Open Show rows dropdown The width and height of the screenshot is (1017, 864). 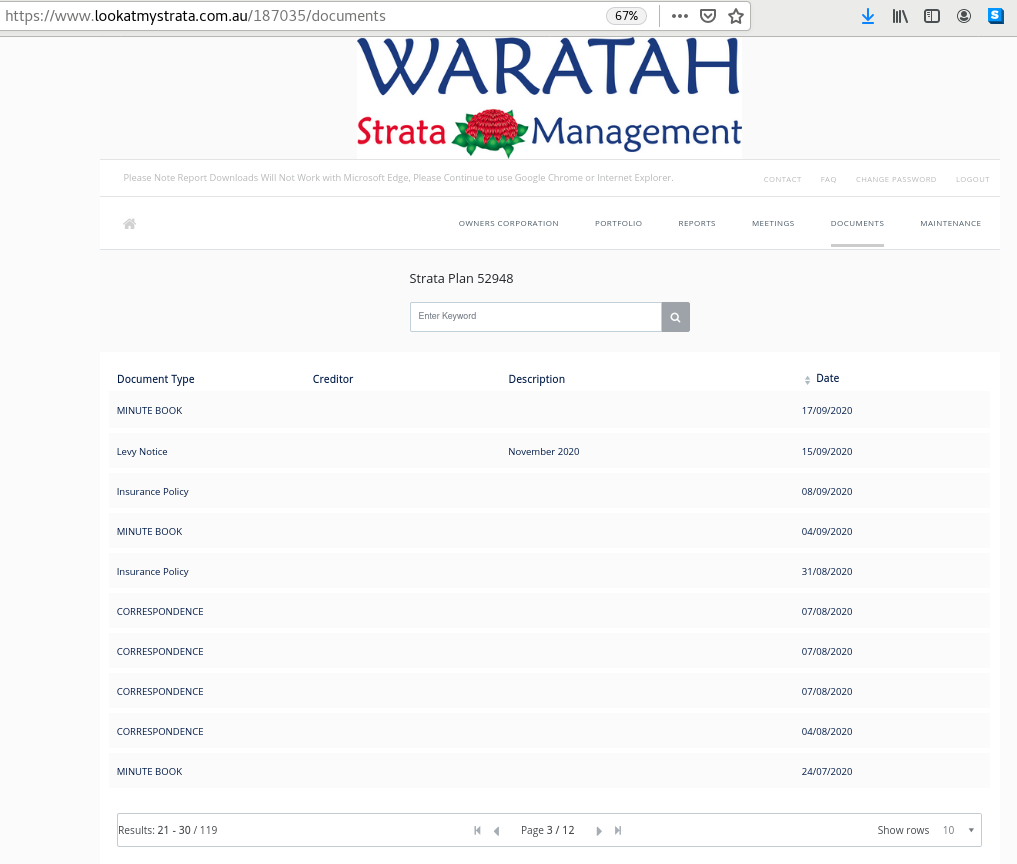point(959,830)
